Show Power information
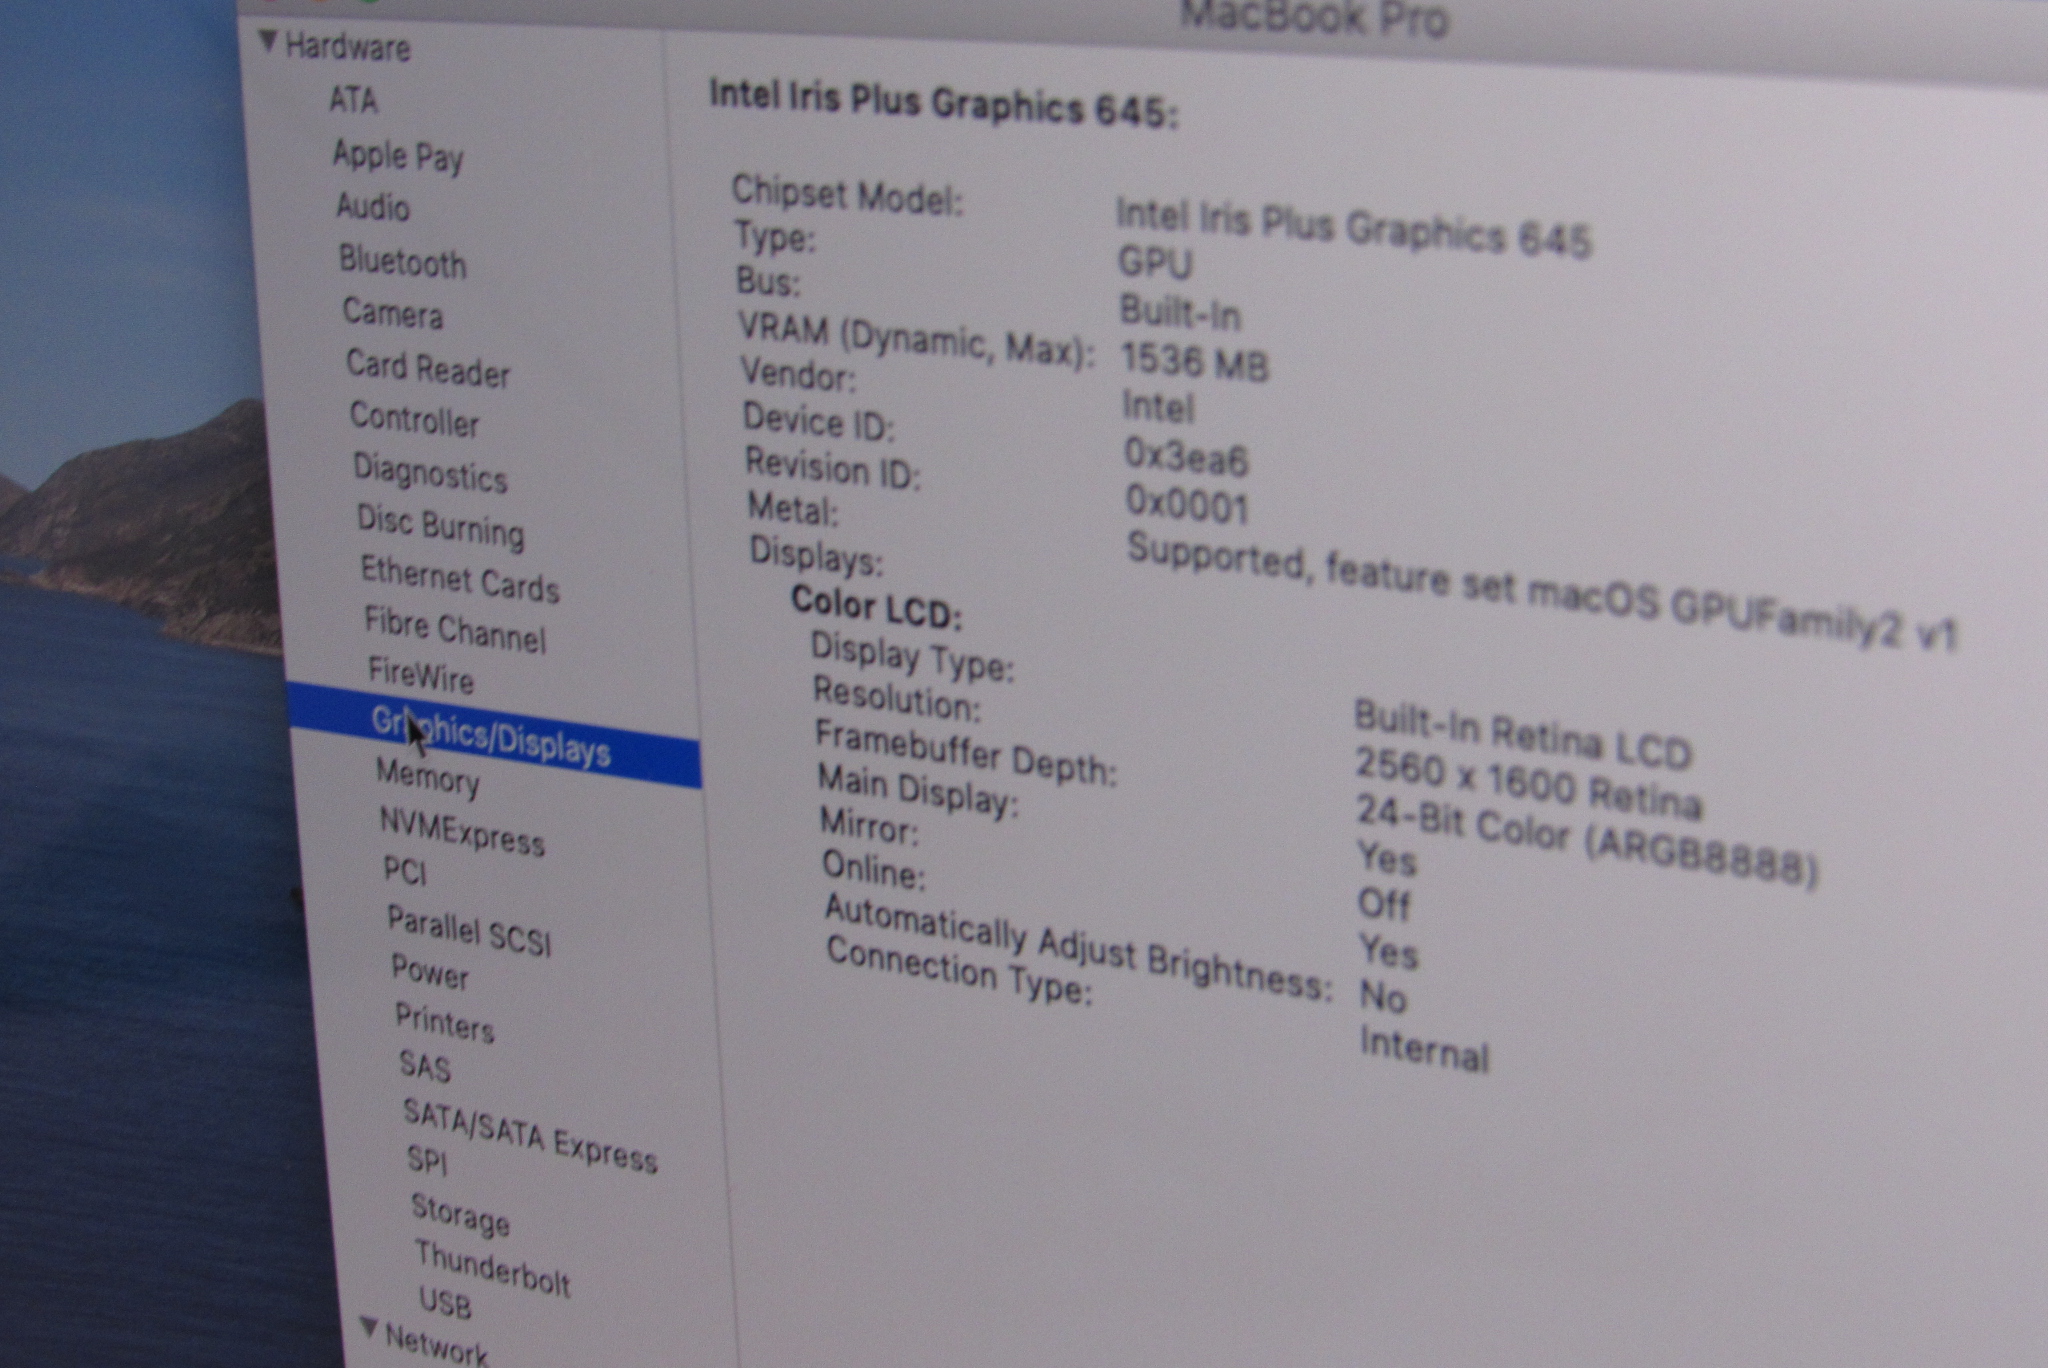 [x=429, y=971]
